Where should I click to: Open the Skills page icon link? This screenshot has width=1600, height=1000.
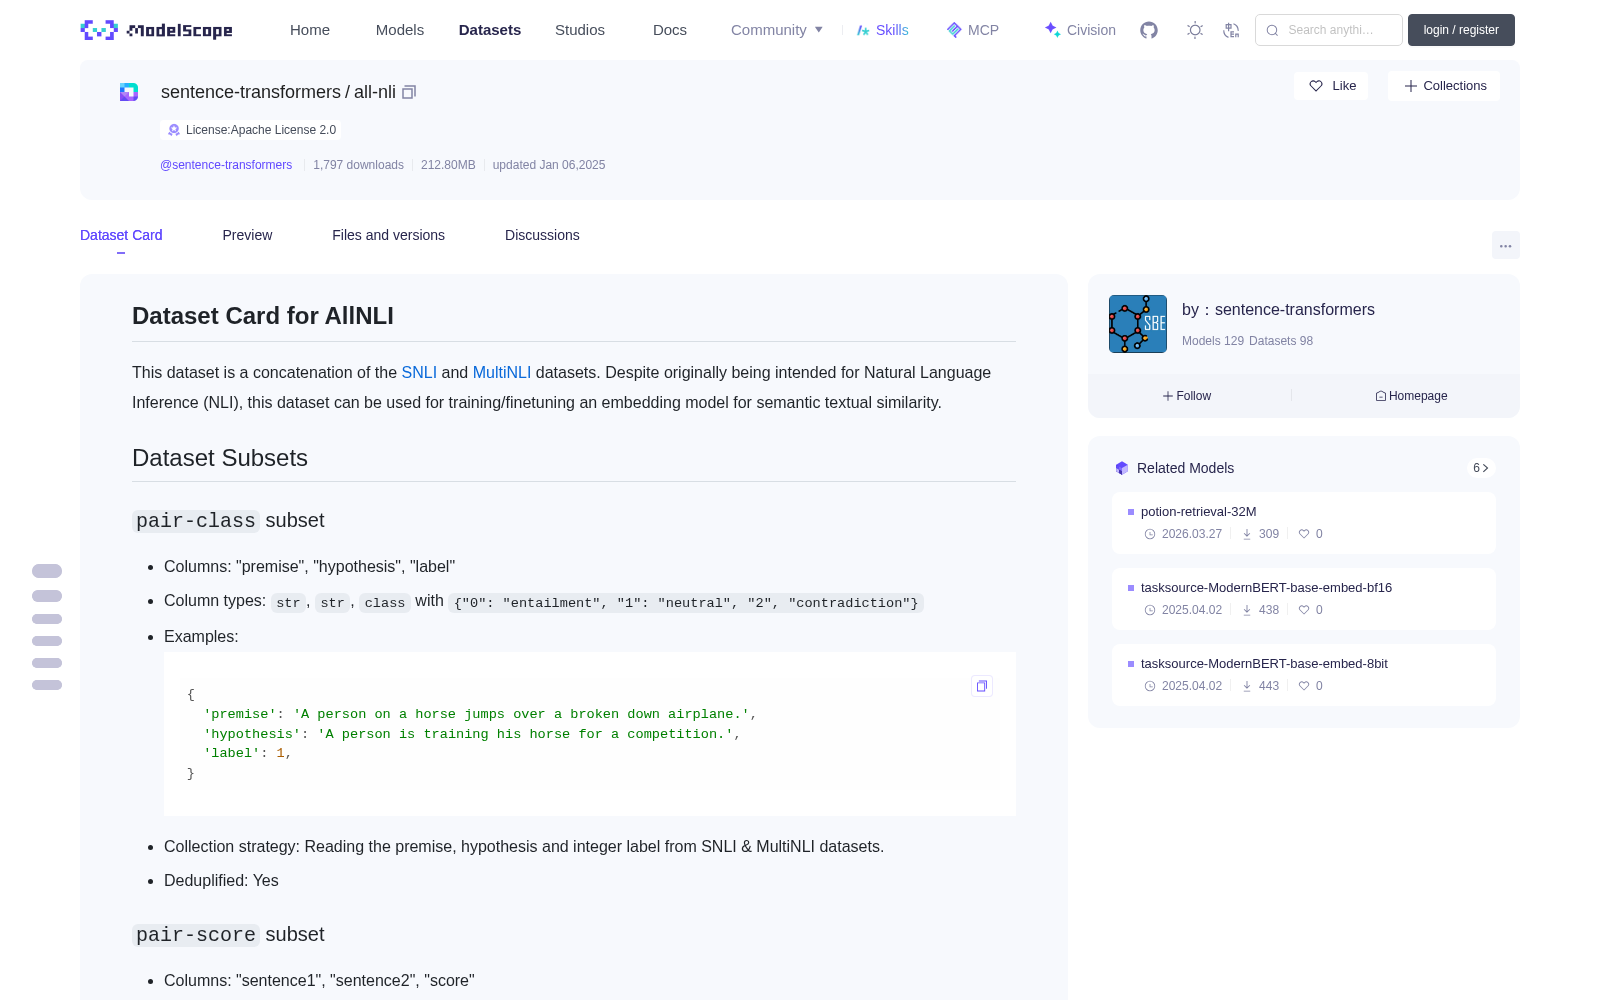click(883, 30)
